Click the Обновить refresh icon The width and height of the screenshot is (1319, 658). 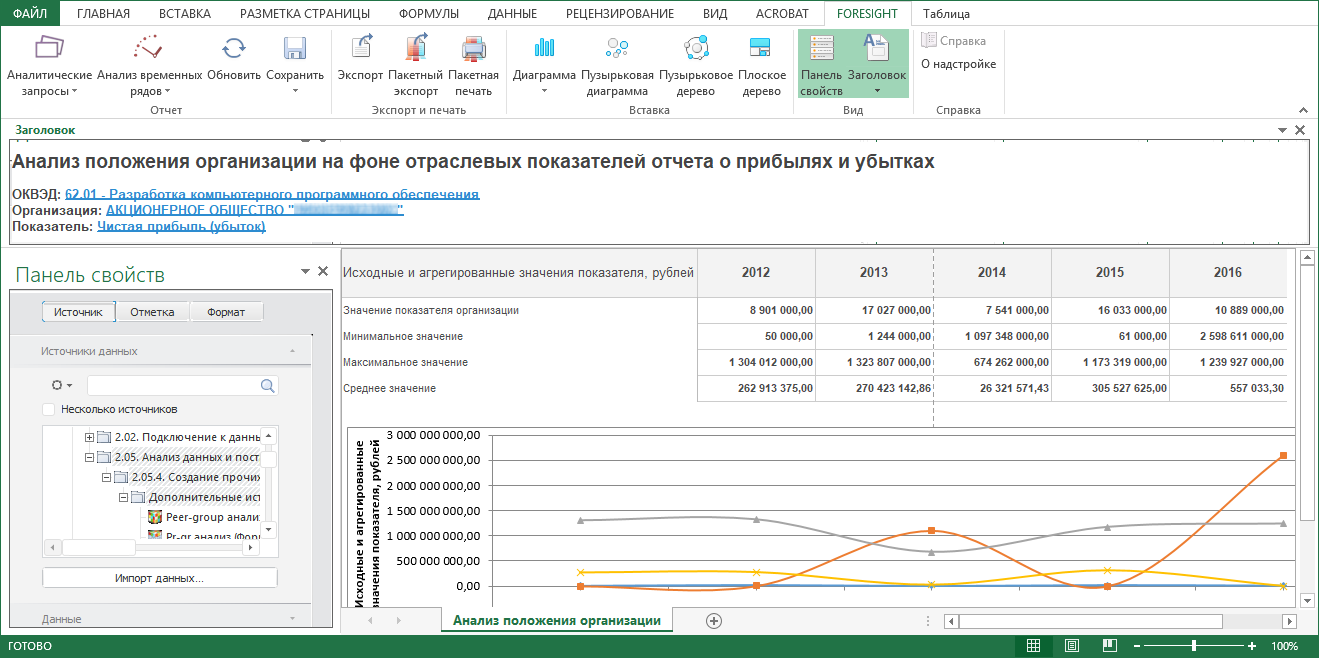(x=234, y=48)
